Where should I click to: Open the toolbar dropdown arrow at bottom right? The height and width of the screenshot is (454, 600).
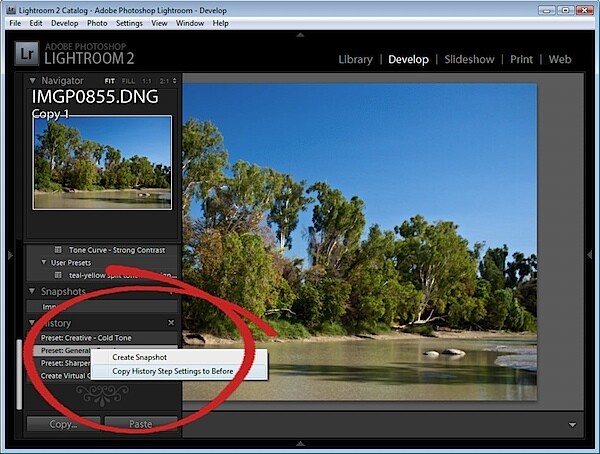point(572,425)
